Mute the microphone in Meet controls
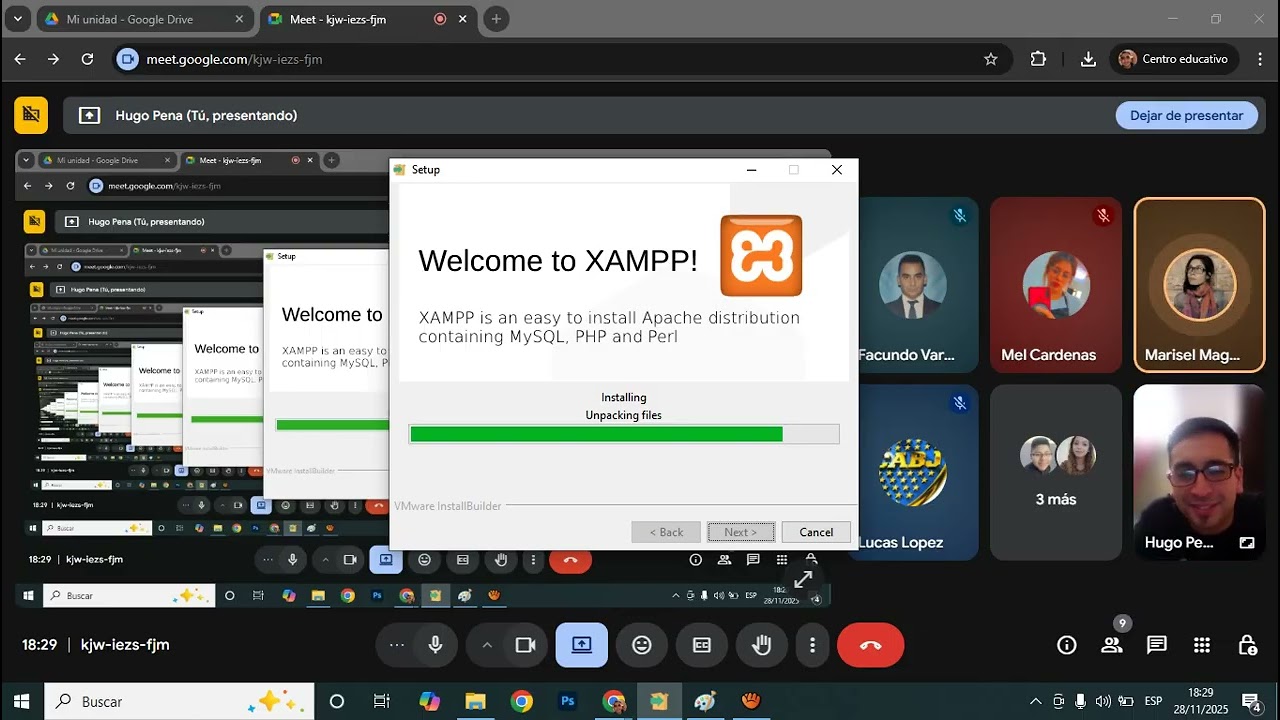The height and width of the screenshot is (720, 1280). click(x=435, y=645)
